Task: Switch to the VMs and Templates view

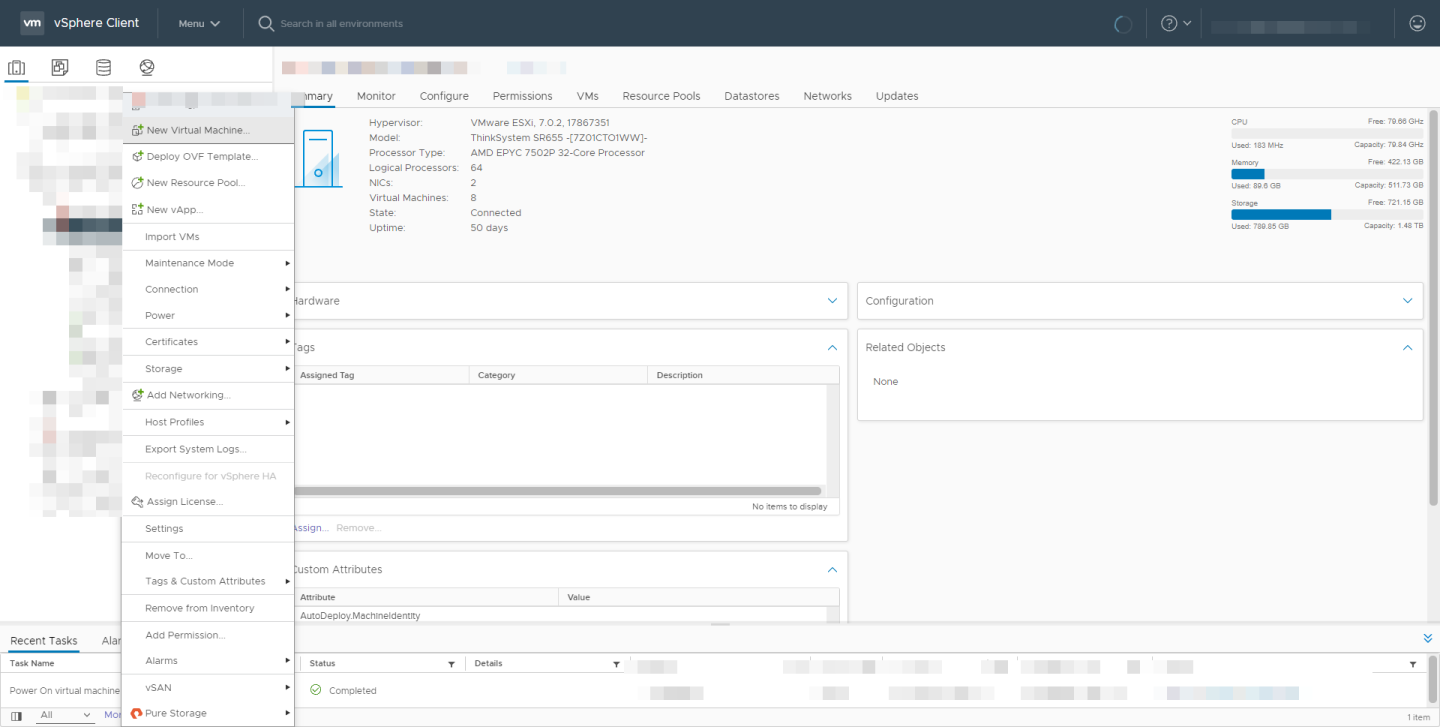Action: point(60,68)
